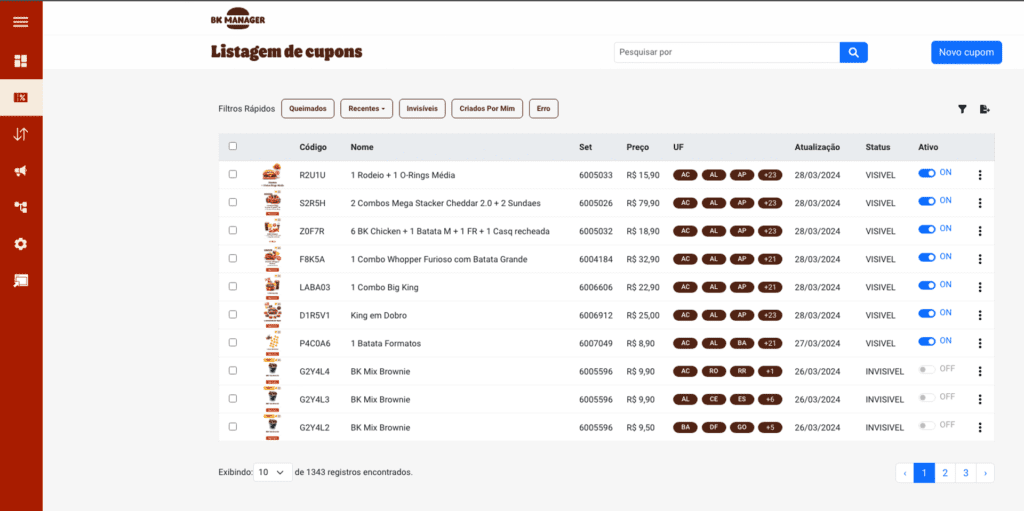The height and width of the screenshot is (511, 1024).
Task: Open the Recentes filter dropdown
Action: tap(366, 108)
